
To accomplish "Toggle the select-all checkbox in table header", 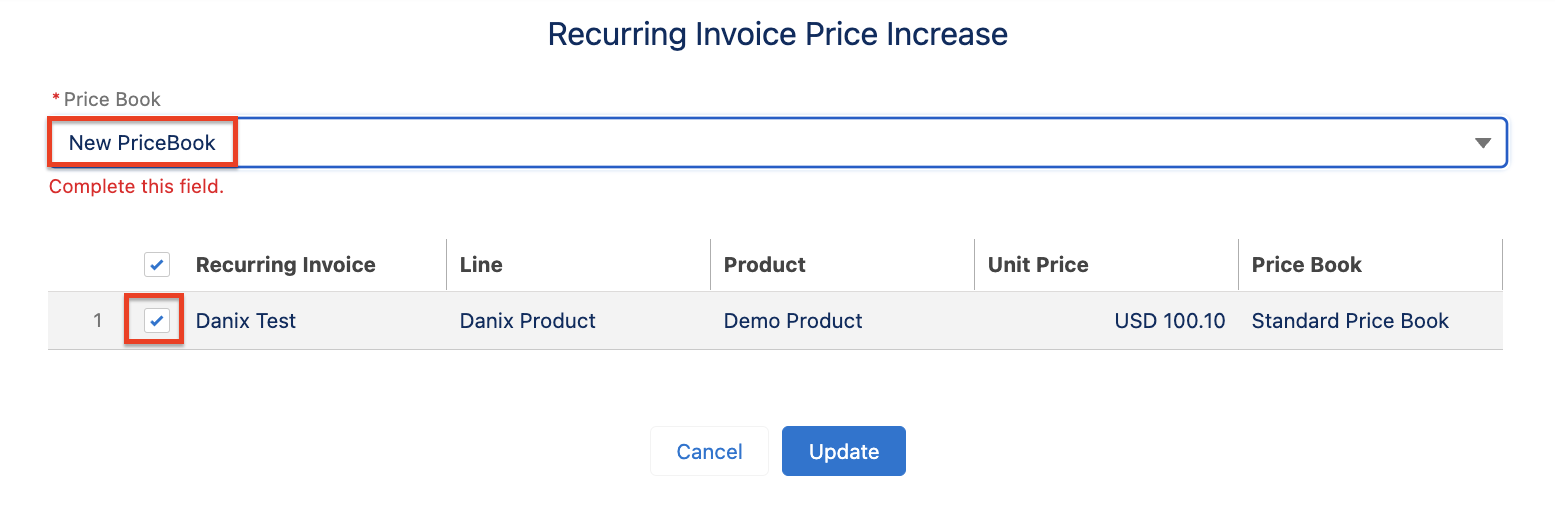I will click(157, 265).
